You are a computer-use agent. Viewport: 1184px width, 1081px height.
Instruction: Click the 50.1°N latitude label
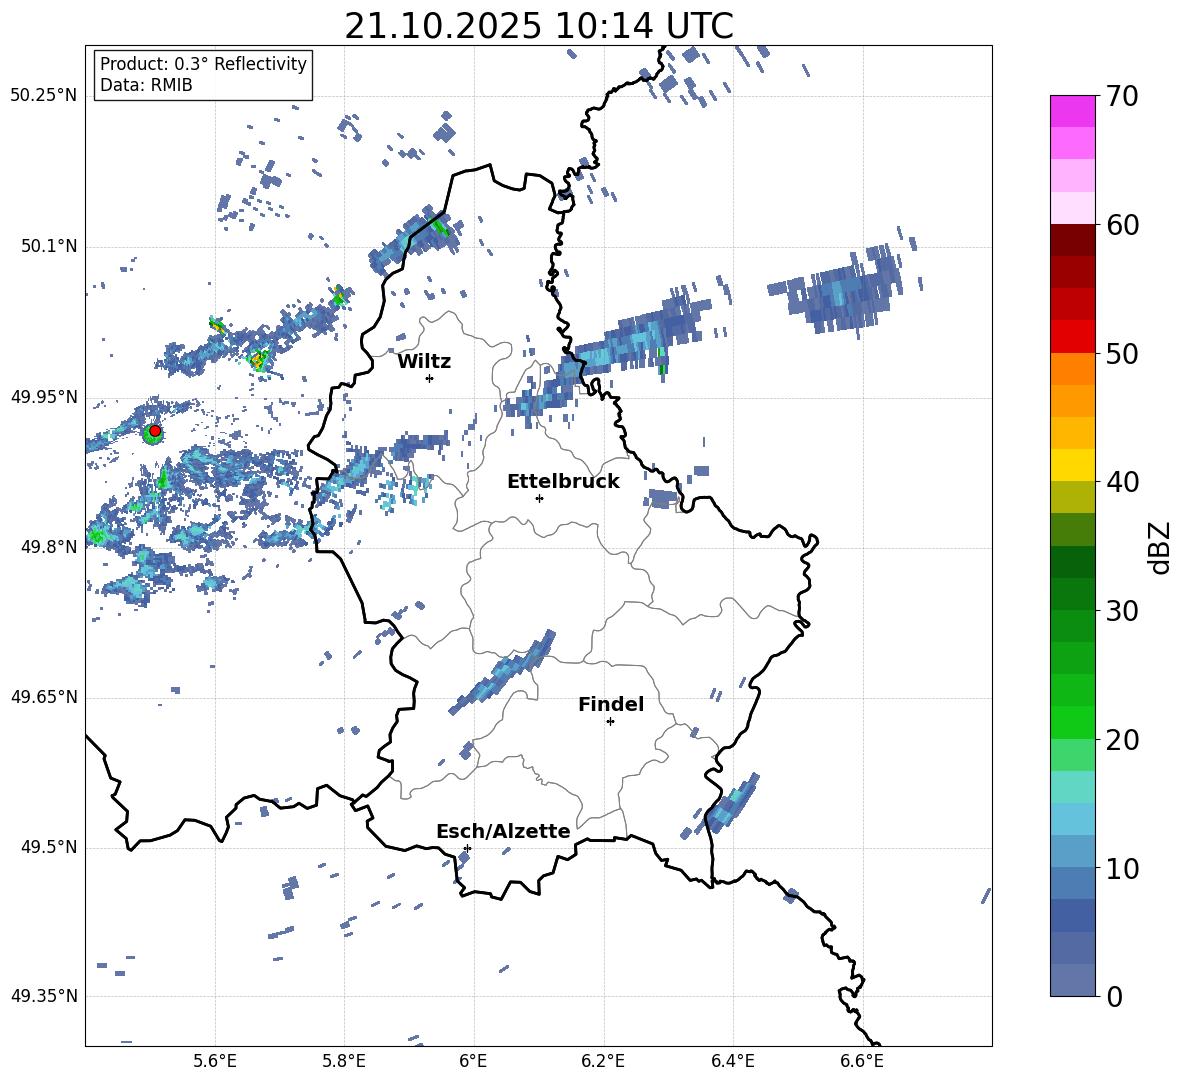tap(49, 247)
